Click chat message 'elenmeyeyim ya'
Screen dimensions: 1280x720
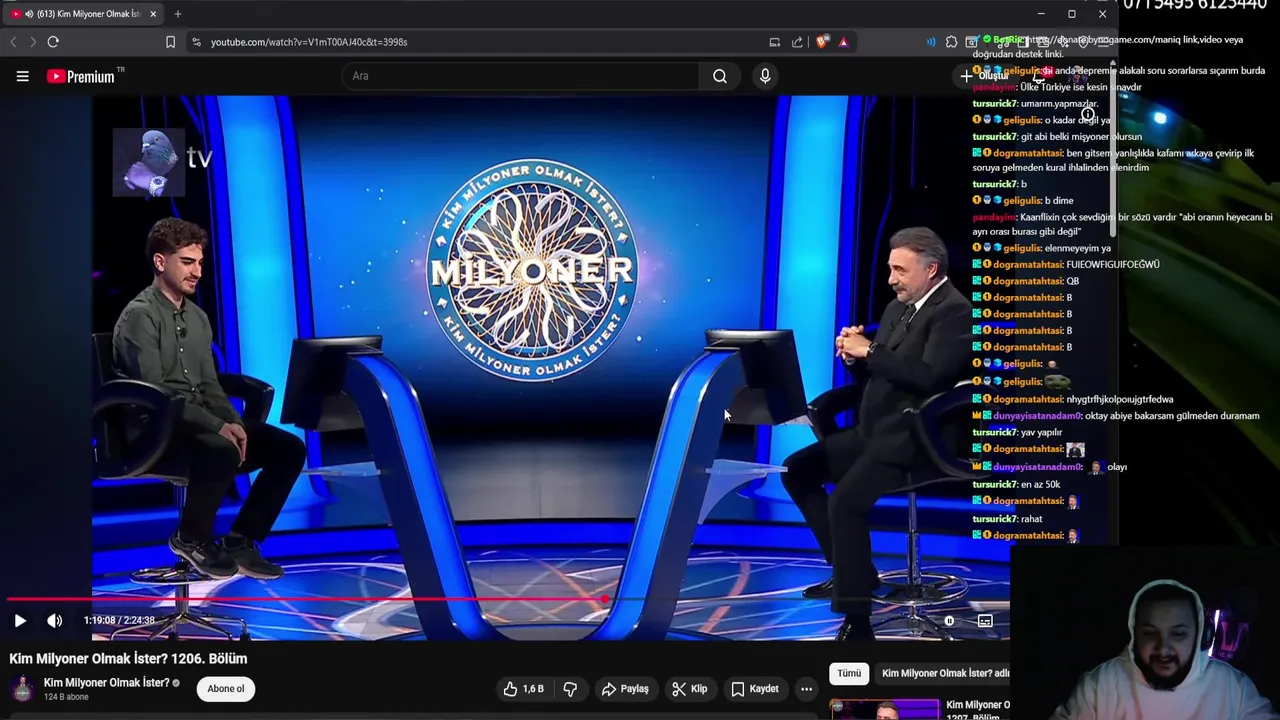tap(1078, 248)
